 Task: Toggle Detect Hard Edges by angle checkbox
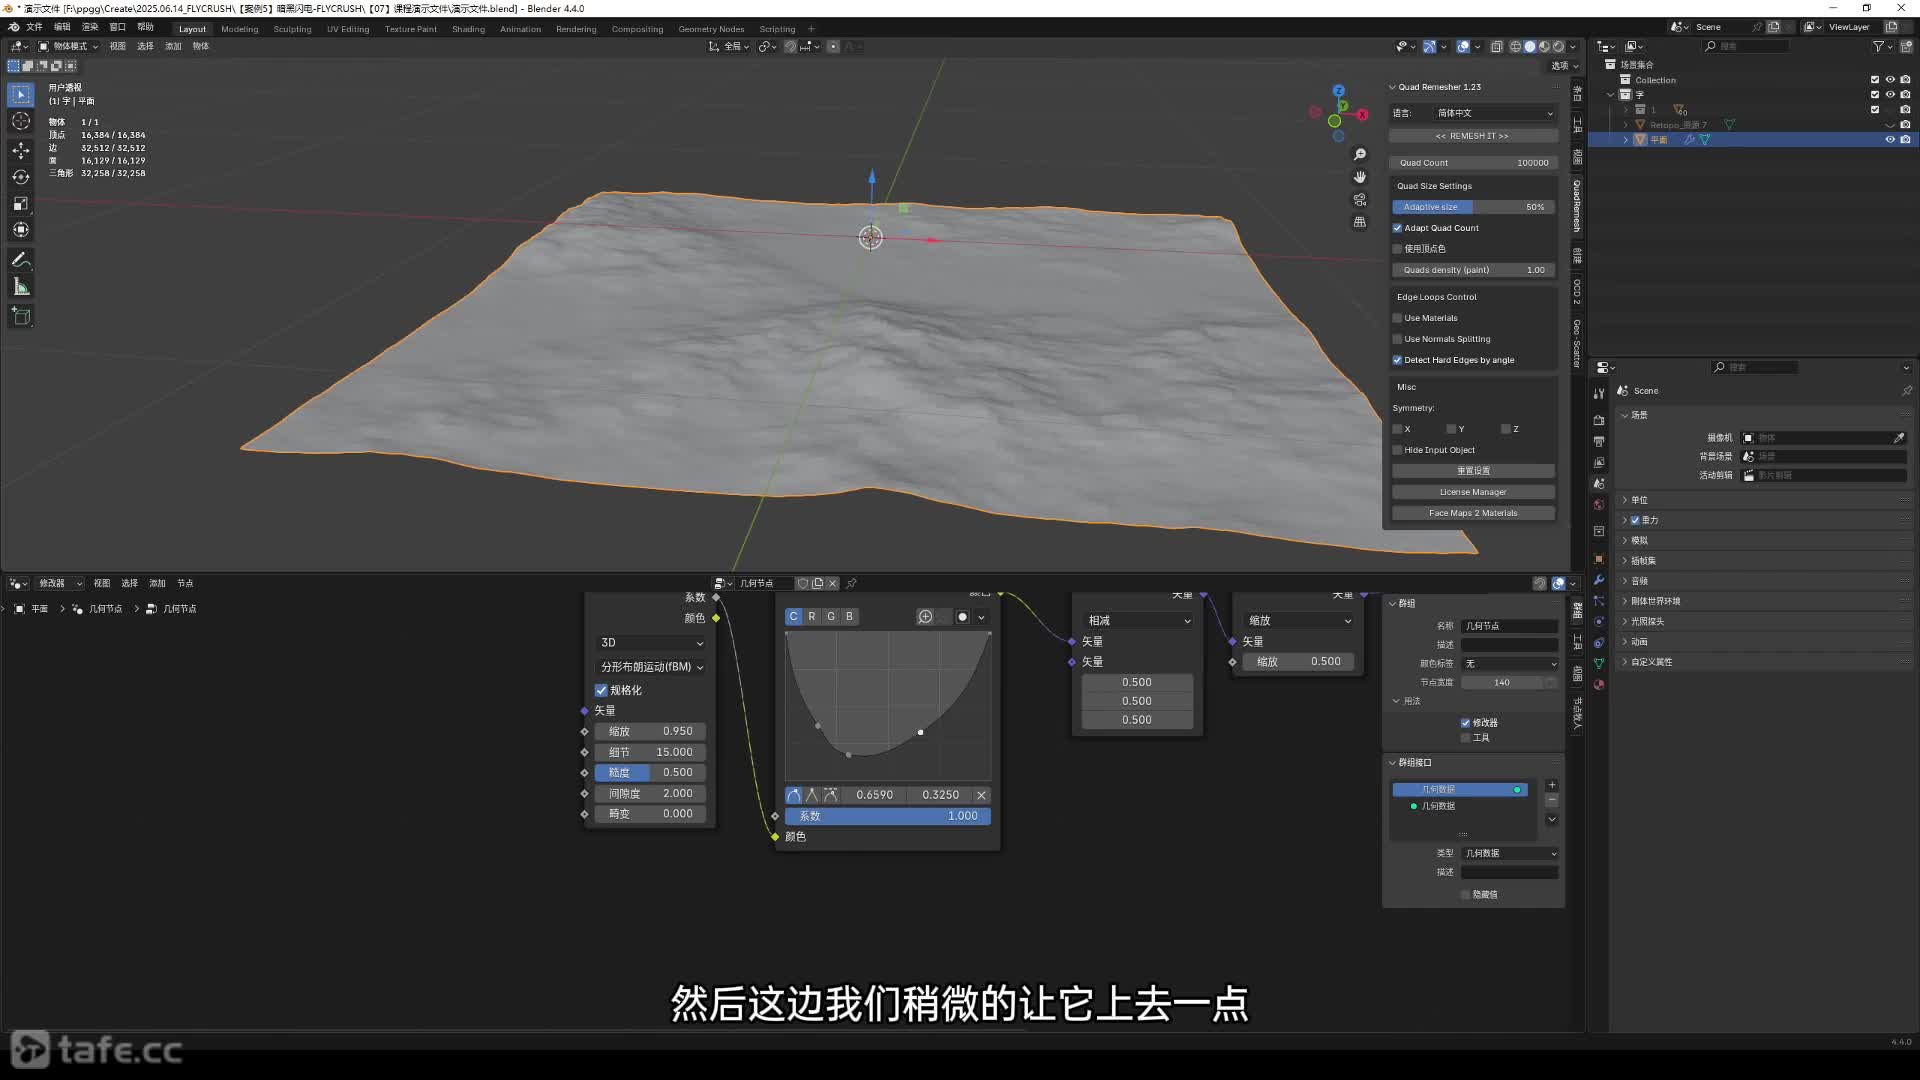[1397, 360]
